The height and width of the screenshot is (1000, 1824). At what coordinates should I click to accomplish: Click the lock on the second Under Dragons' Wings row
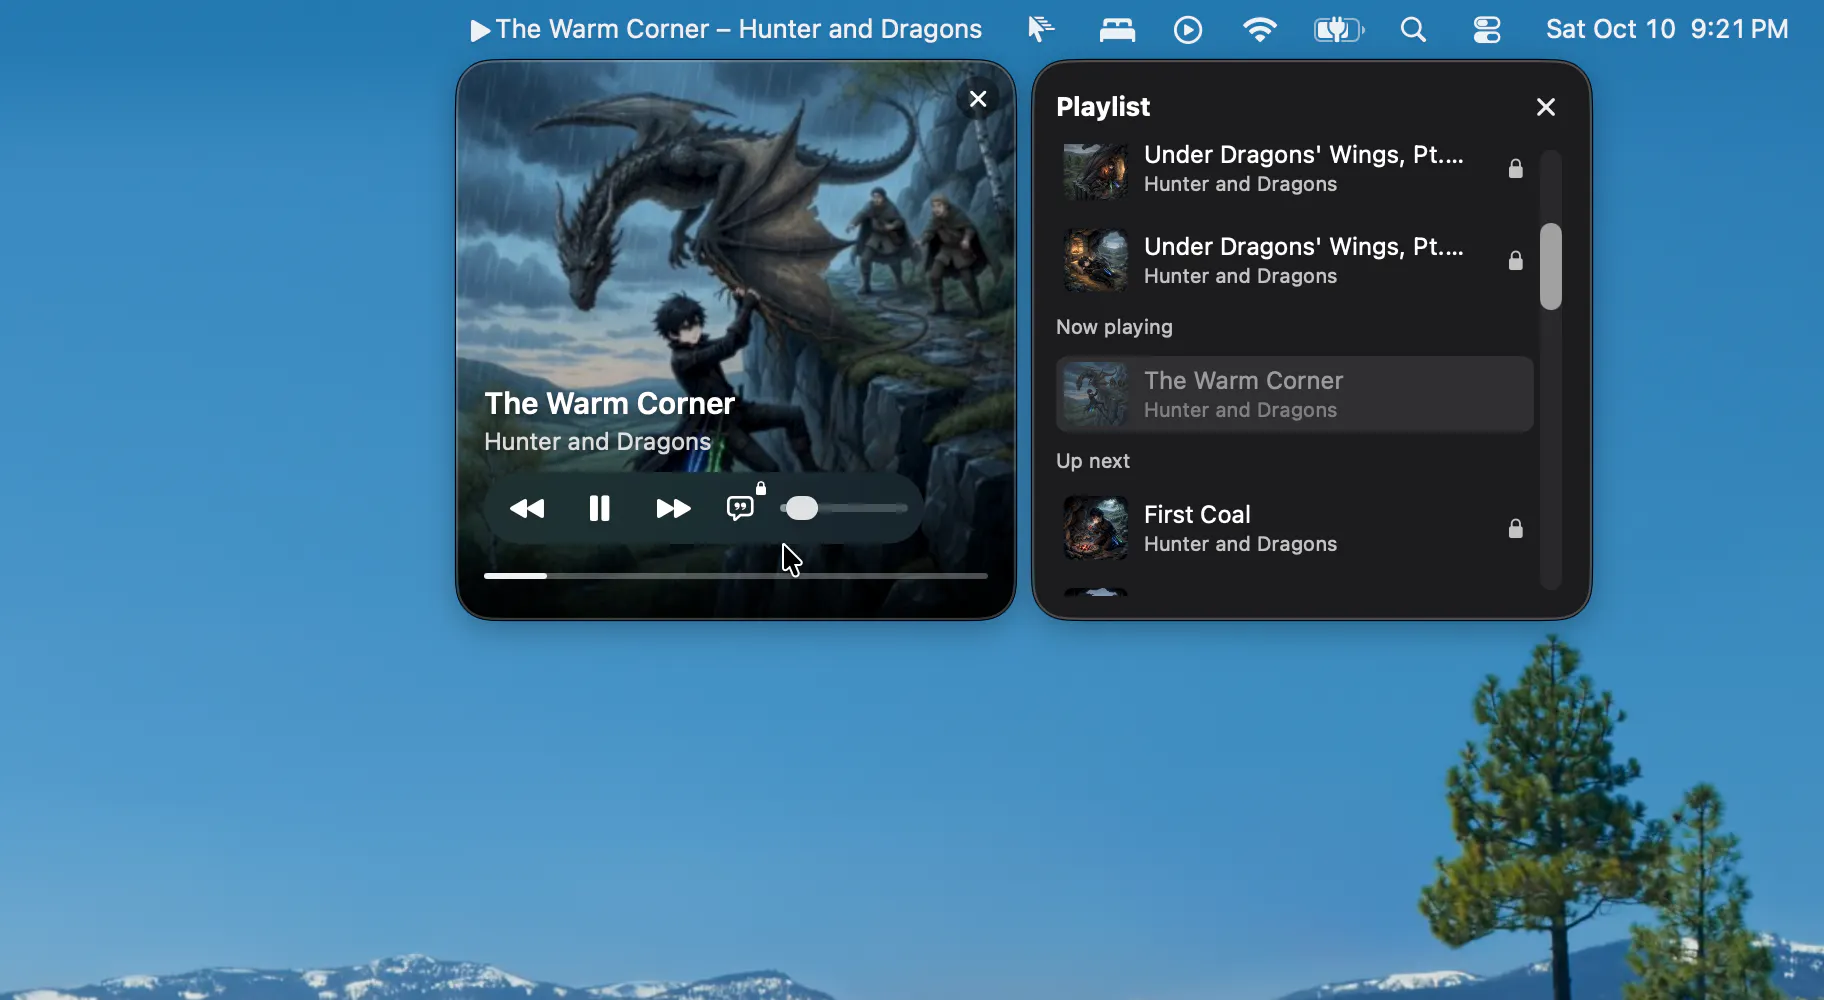1516,261
